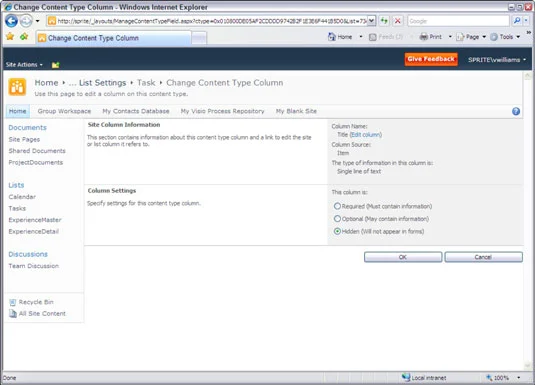The width and height of the screenshot is (535, 385).
Task: Click the Home toolbar icon
Action: tap(332, 37)
